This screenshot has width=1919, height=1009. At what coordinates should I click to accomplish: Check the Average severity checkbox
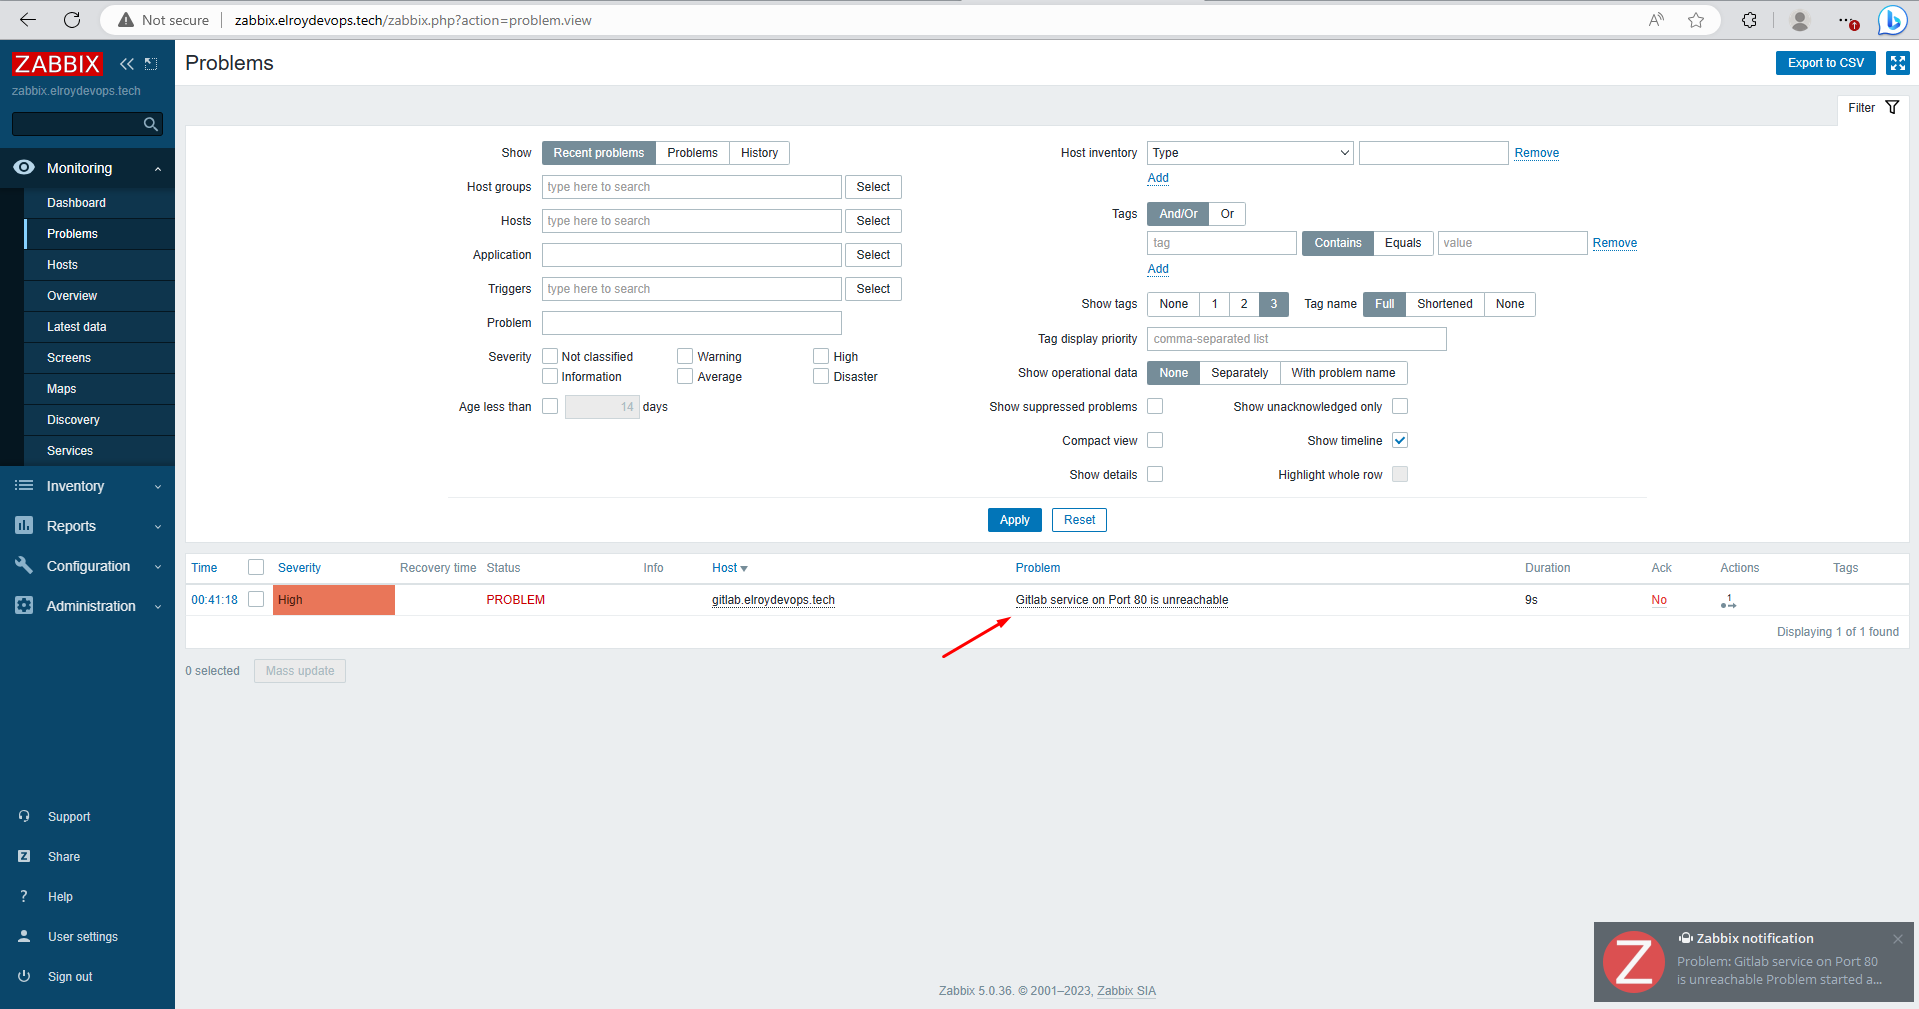point(685,376)
